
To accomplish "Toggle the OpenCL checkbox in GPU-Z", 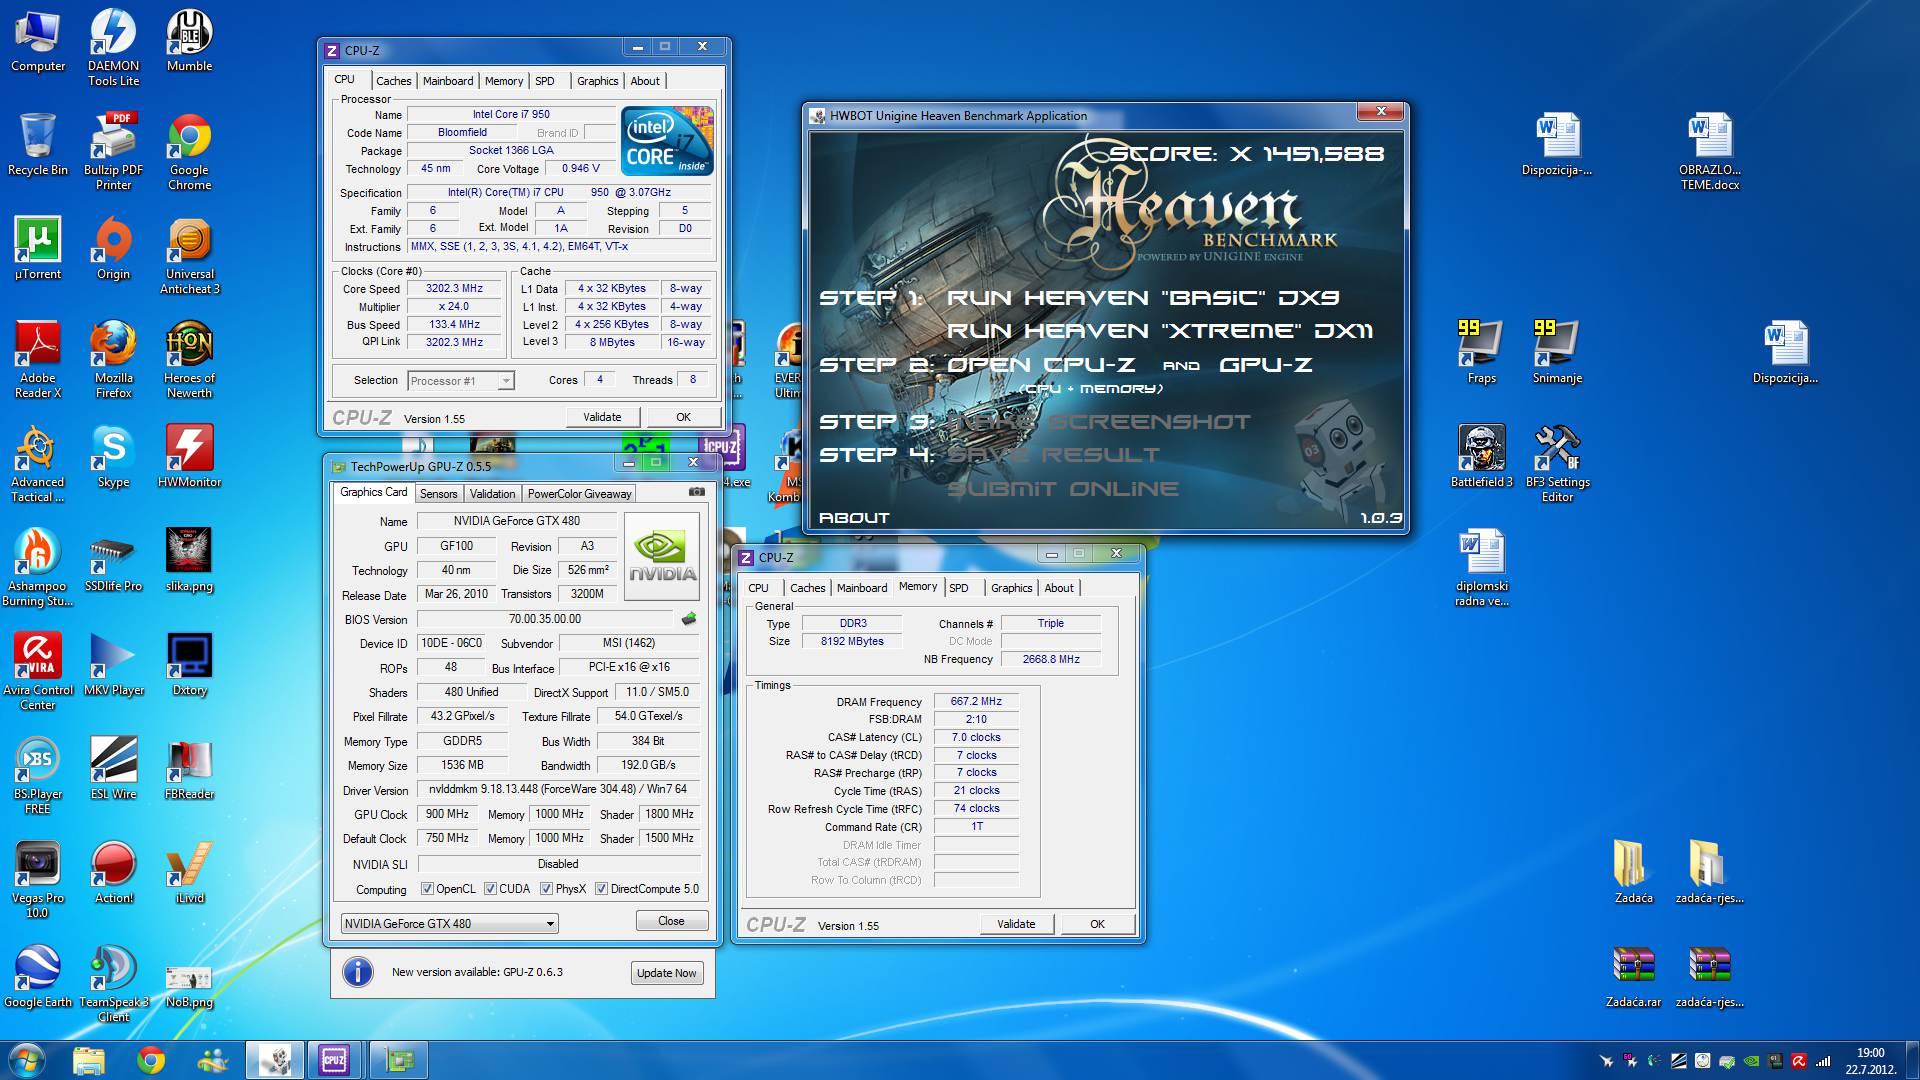I will 427,888.
